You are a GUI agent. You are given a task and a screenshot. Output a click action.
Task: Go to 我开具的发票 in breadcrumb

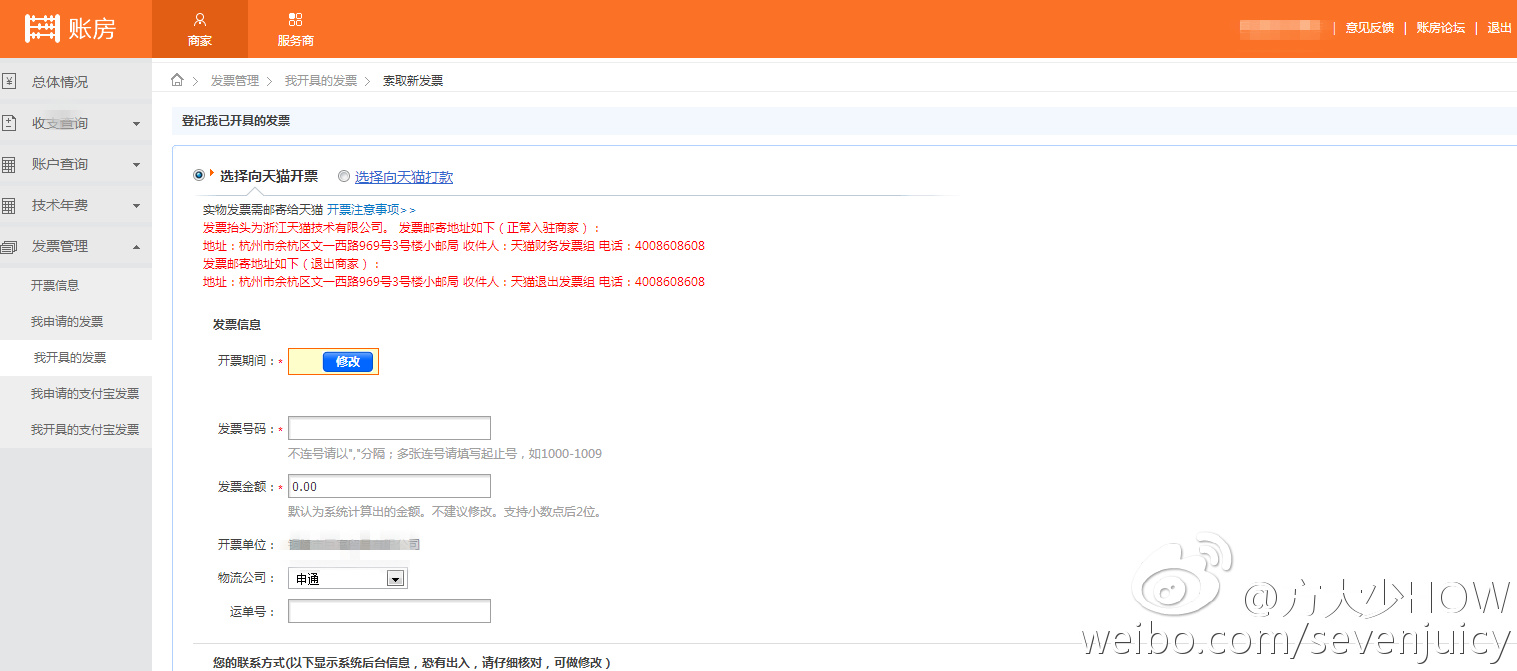coord(321,81)
